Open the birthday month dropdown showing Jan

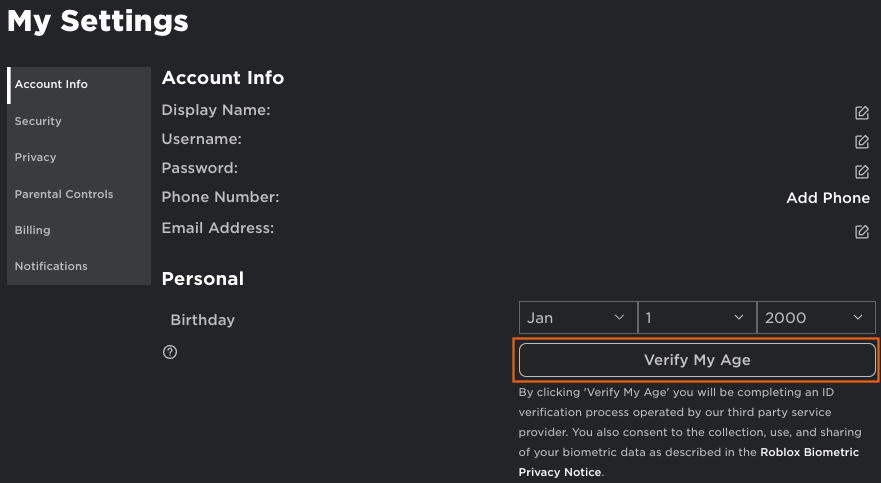[577, 318]
